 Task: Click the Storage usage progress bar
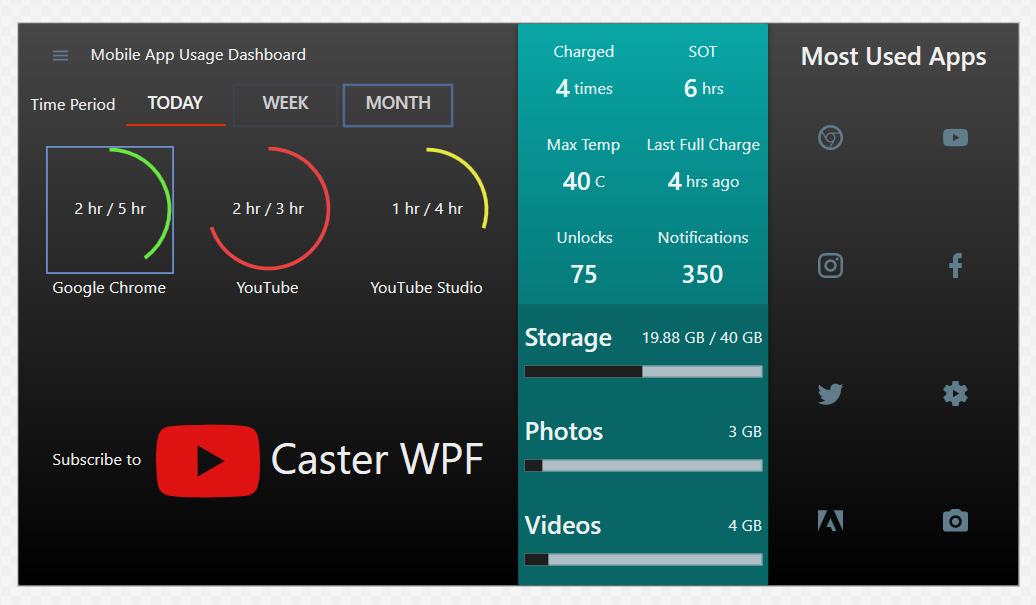[643, 372]
